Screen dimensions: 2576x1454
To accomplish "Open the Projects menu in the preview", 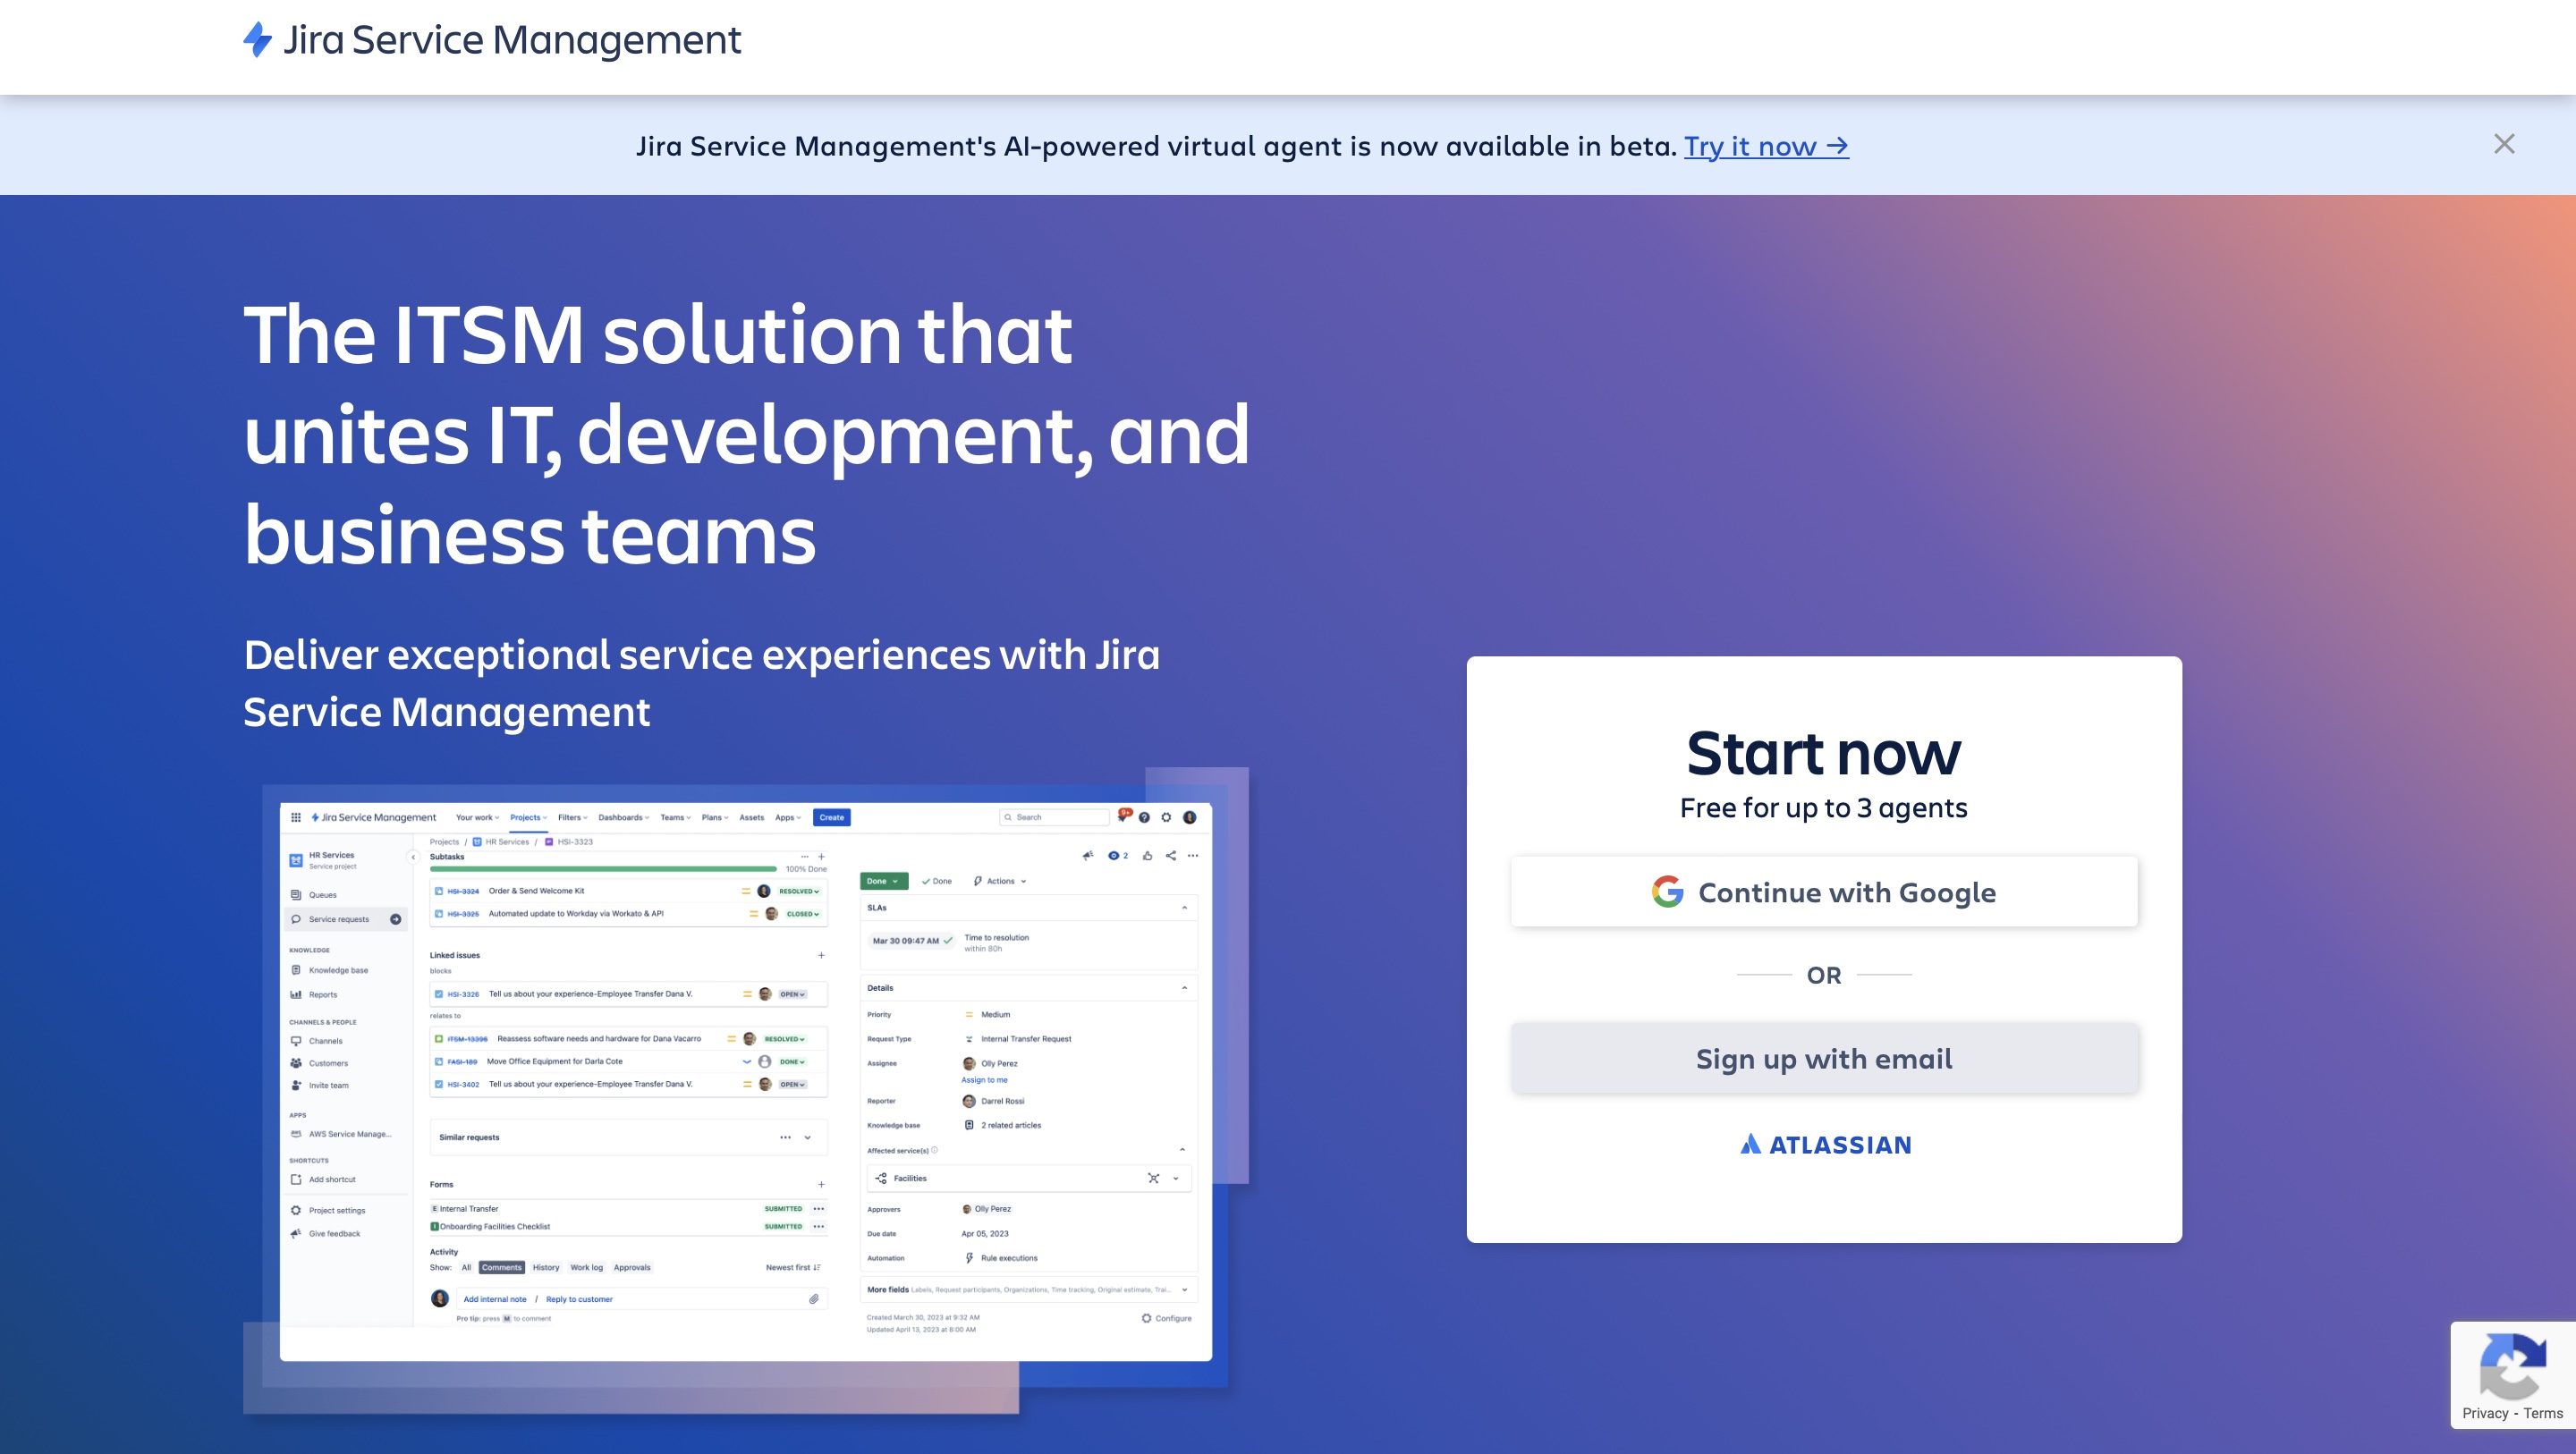I will click(528, 817).
